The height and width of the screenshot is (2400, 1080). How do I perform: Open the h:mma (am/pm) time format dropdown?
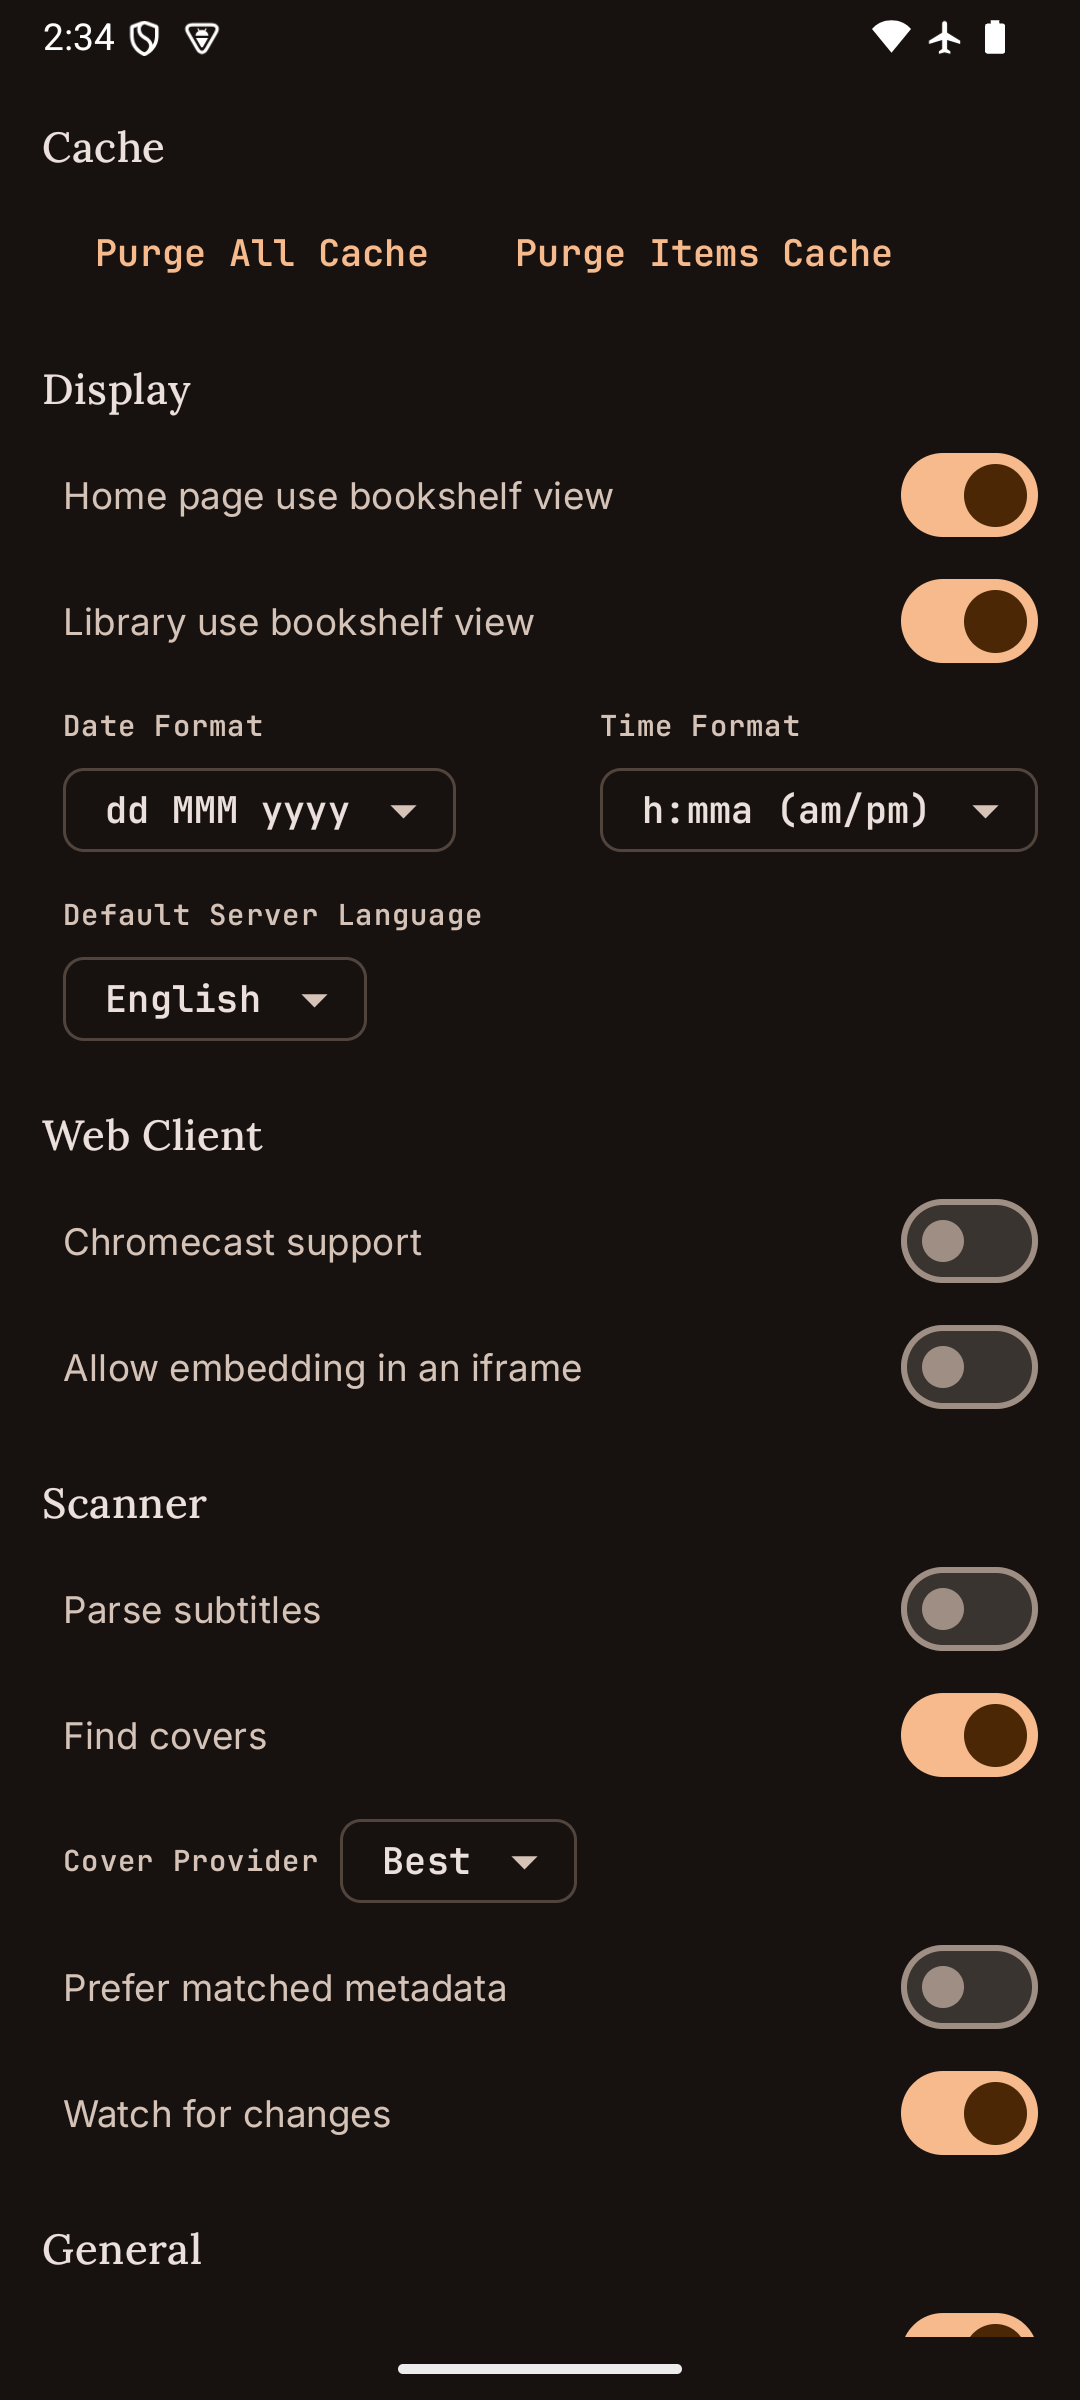pyautogui.click(x=818, y=810)
